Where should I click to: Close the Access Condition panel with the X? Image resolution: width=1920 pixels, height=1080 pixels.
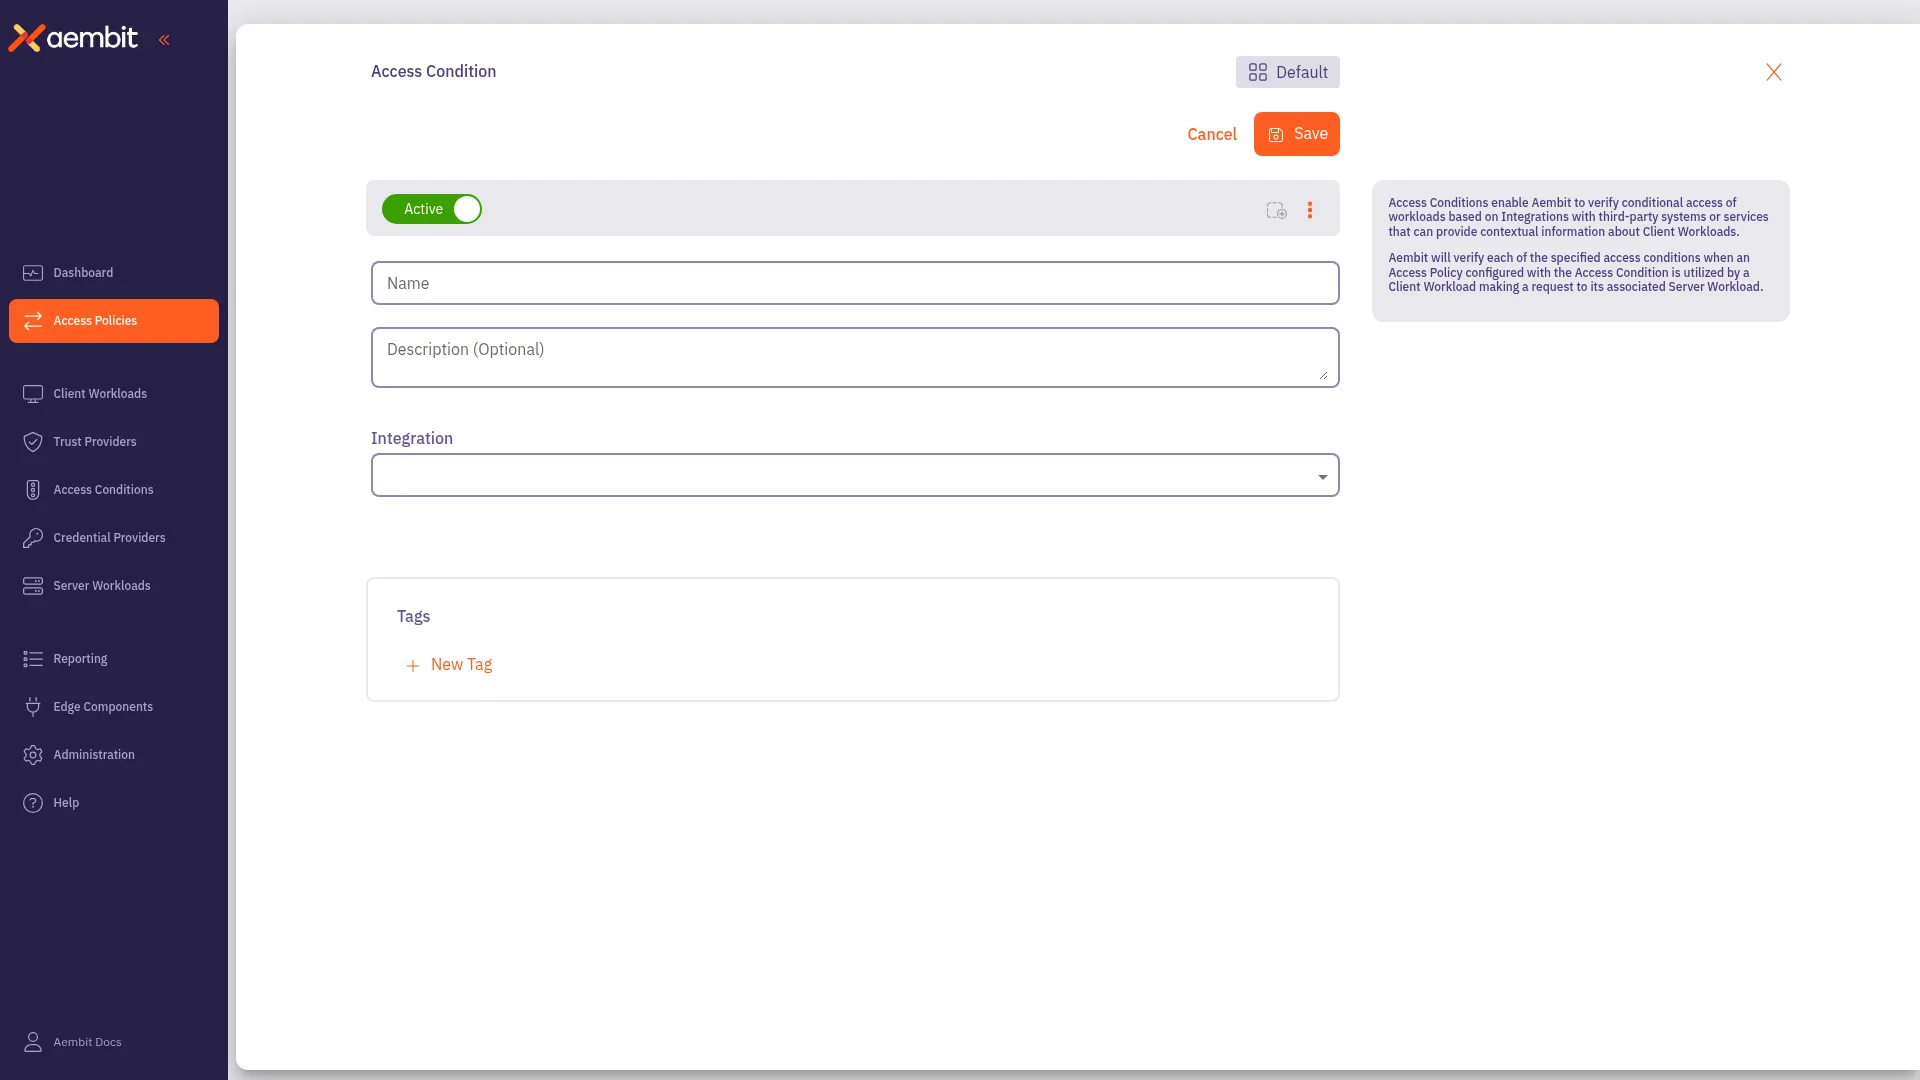coord(1774,72)
